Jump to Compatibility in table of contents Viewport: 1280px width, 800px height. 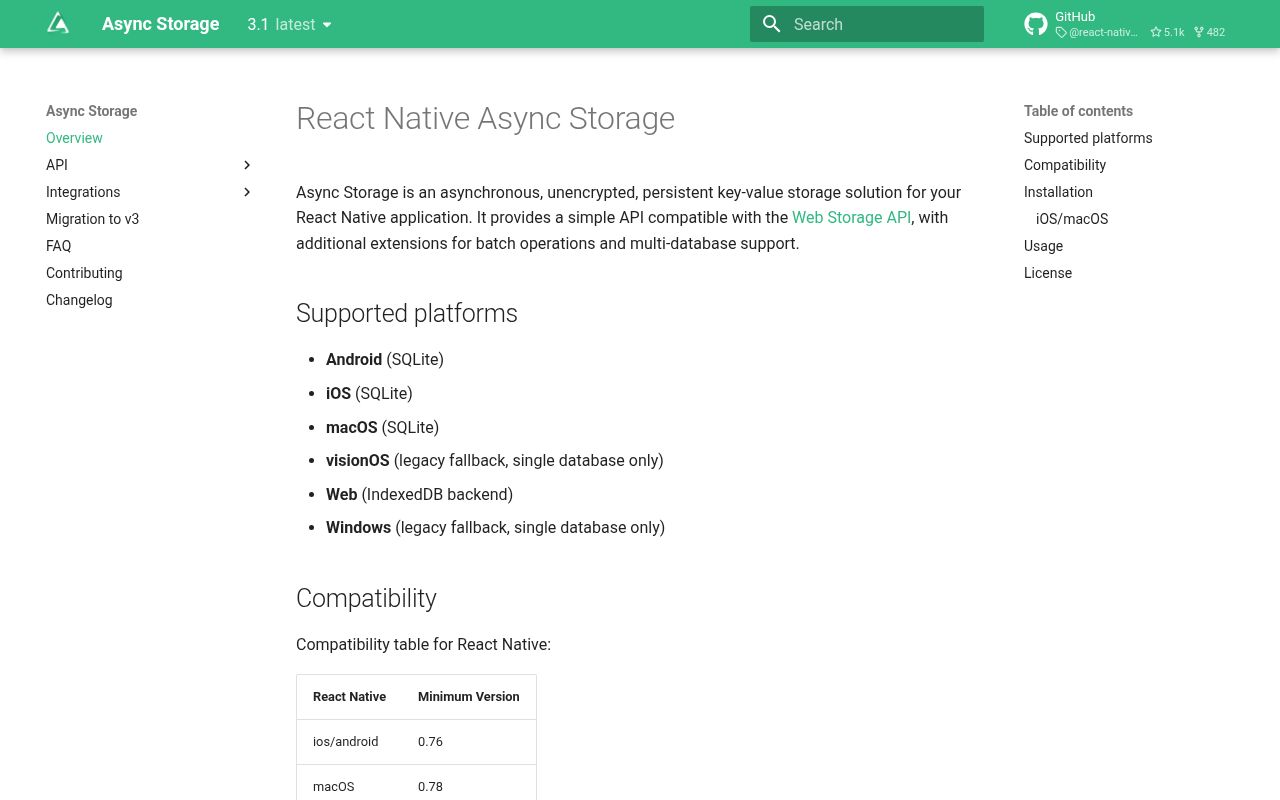1065,165
